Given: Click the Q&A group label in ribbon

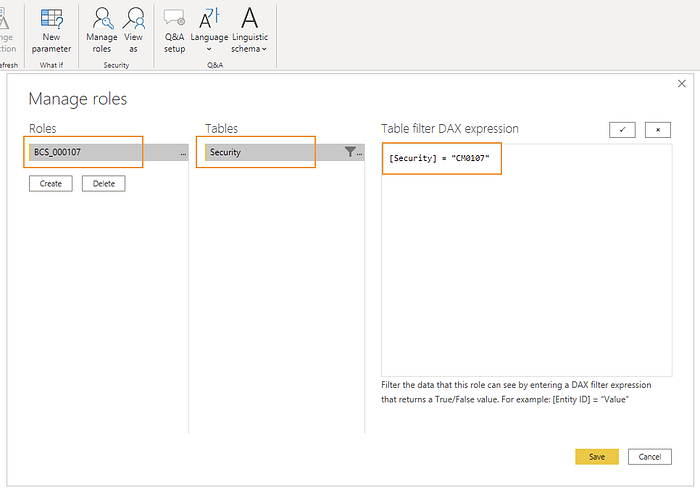Looking at the screenshot, I should 215,65.
